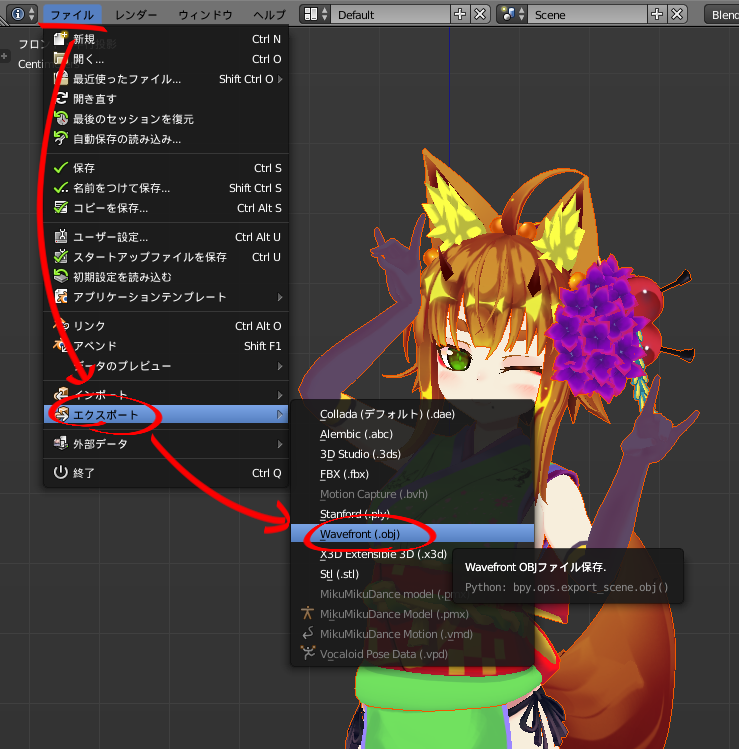Open the scene browse icon

coord(513,14)
